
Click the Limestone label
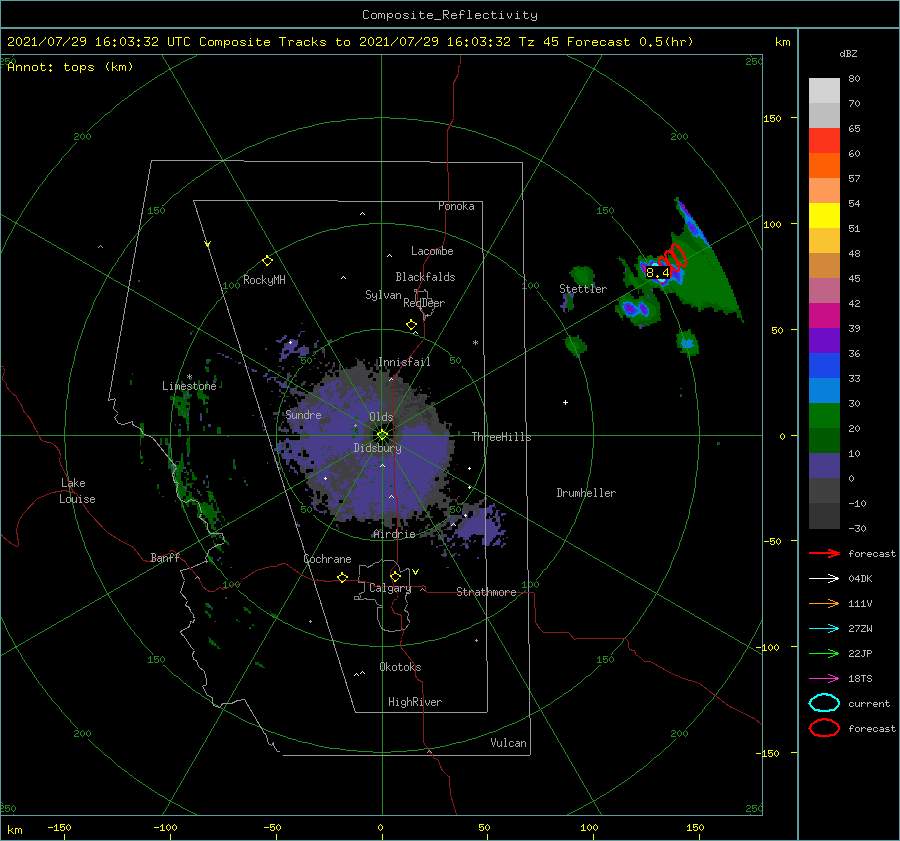[x=189, y=386]
